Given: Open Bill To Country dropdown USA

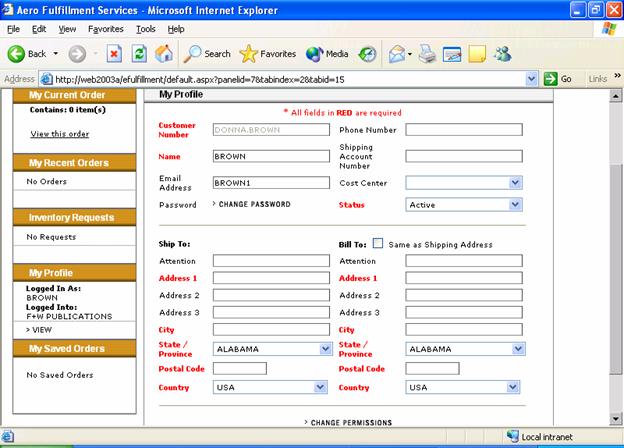Looking at the screenshot, I should (x=463, y=387).
